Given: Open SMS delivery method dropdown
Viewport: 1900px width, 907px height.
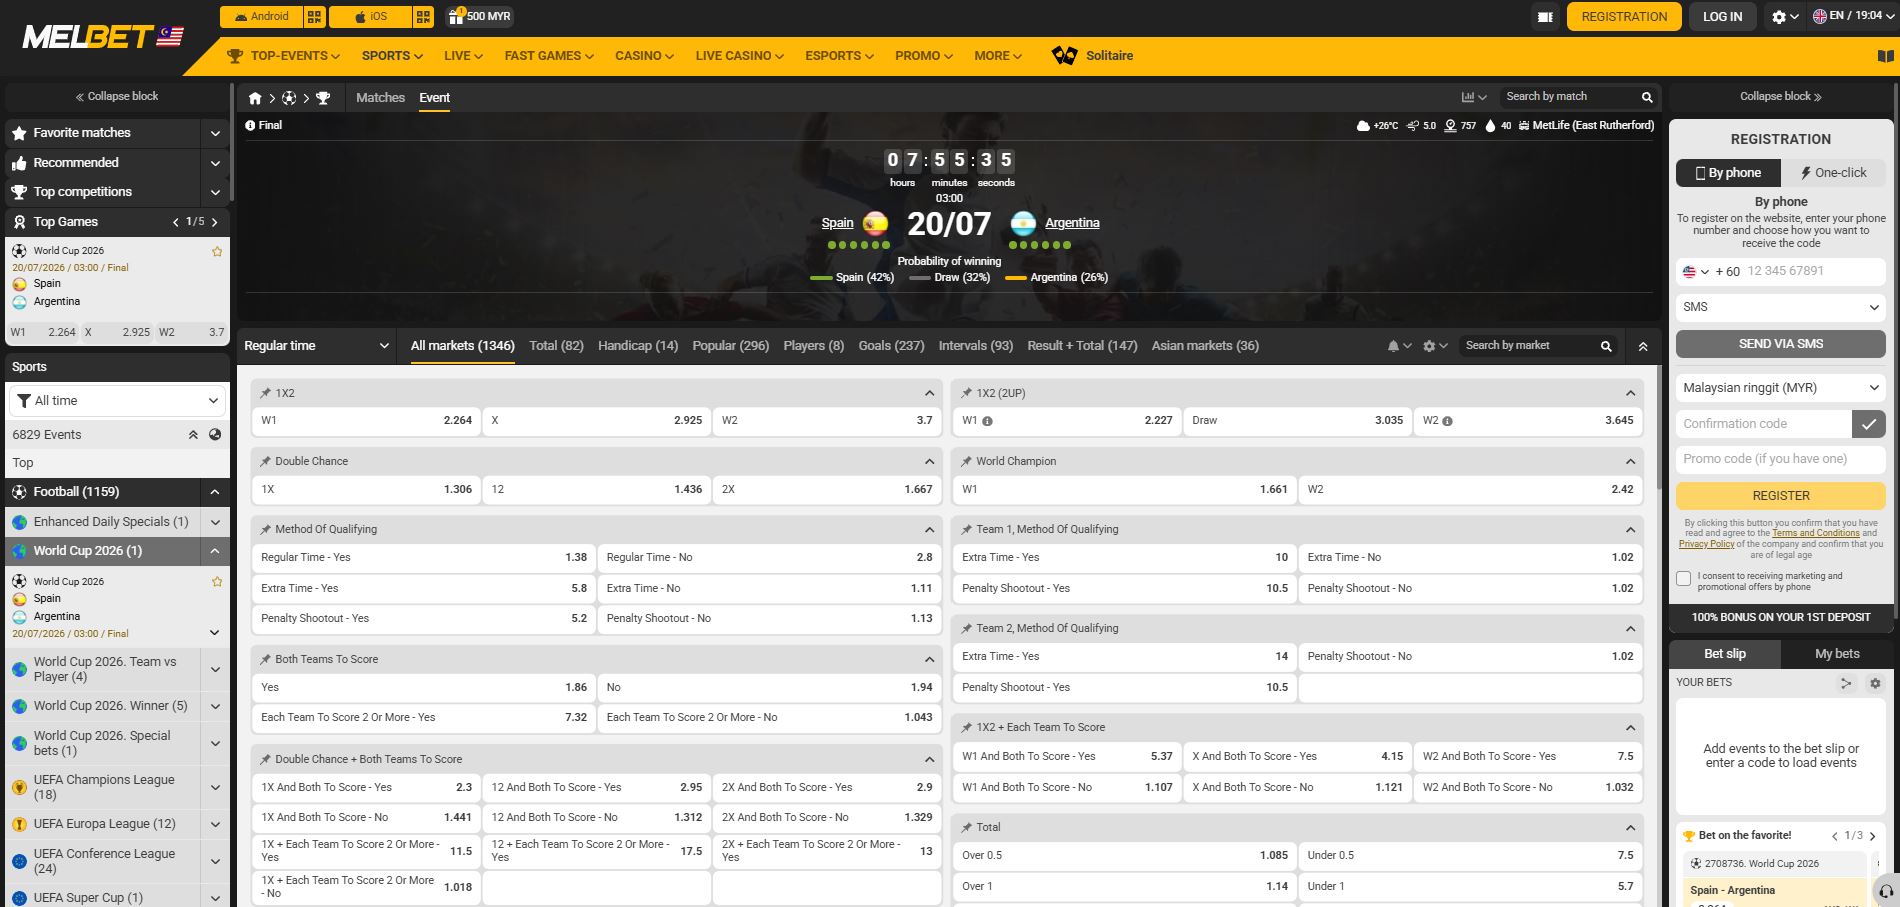Looking at the screenshot, I should click(1780, 307).
